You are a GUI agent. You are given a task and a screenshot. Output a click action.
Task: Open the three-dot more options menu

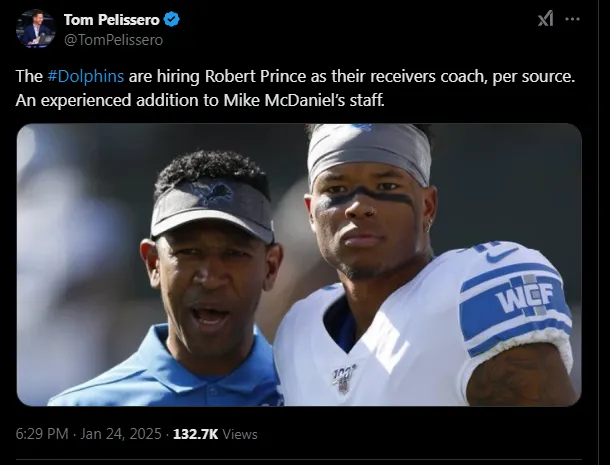click(572, 19)
